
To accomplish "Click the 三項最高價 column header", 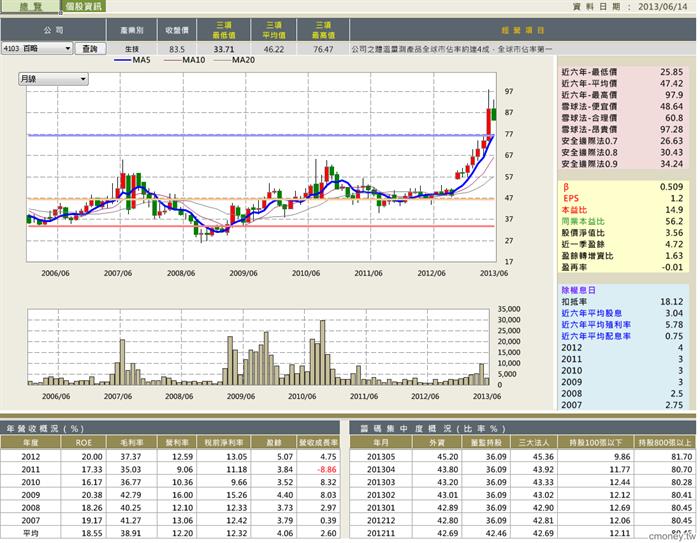I will click(x=323, y=30).
